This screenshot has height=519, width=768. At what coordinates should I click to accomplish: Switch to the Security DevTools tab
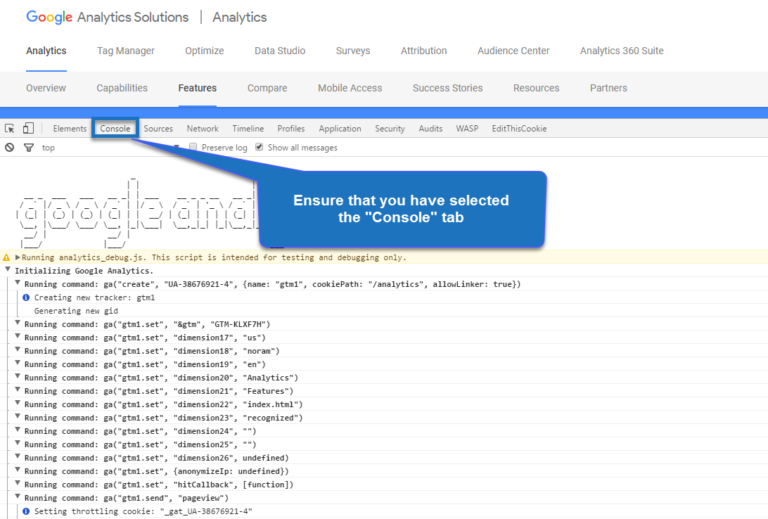[390, 129]
